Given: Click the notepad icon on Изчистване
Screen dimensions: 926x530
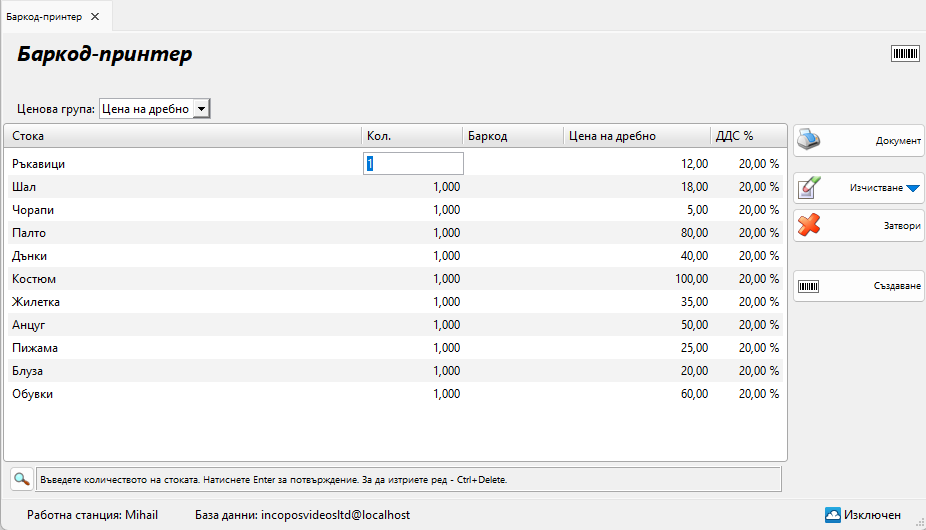Looking at the screenshot, I should (x=809, y=187).
